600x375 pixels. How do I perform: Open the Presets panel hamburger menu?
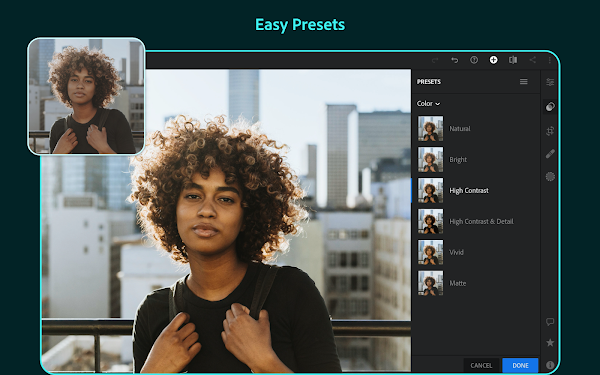tap(524, 82)
